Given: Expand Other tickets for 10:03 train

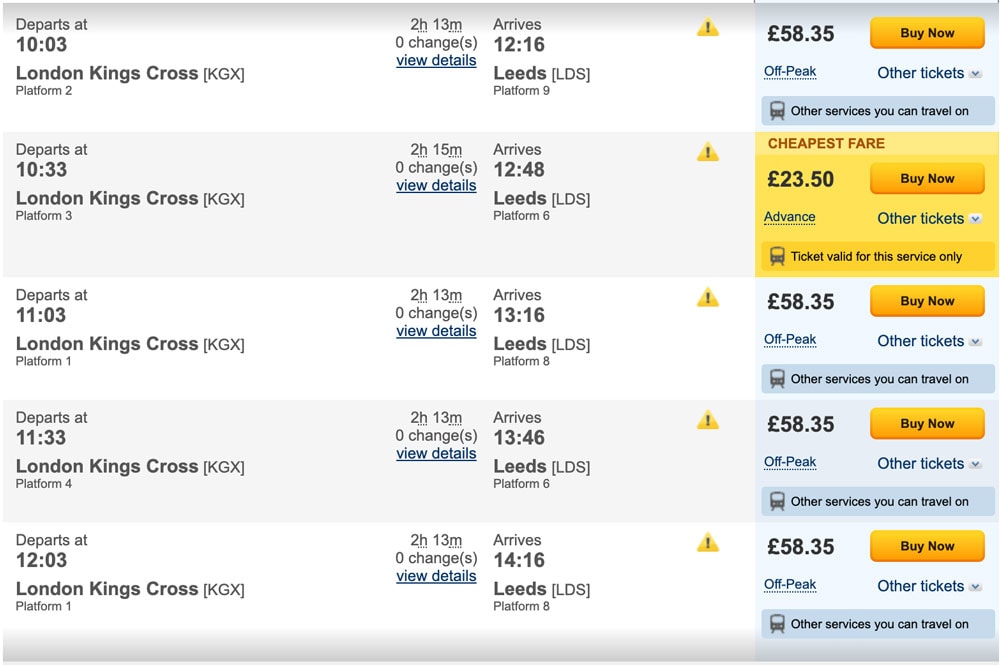Looking at the screenshot, I should 929,73.
